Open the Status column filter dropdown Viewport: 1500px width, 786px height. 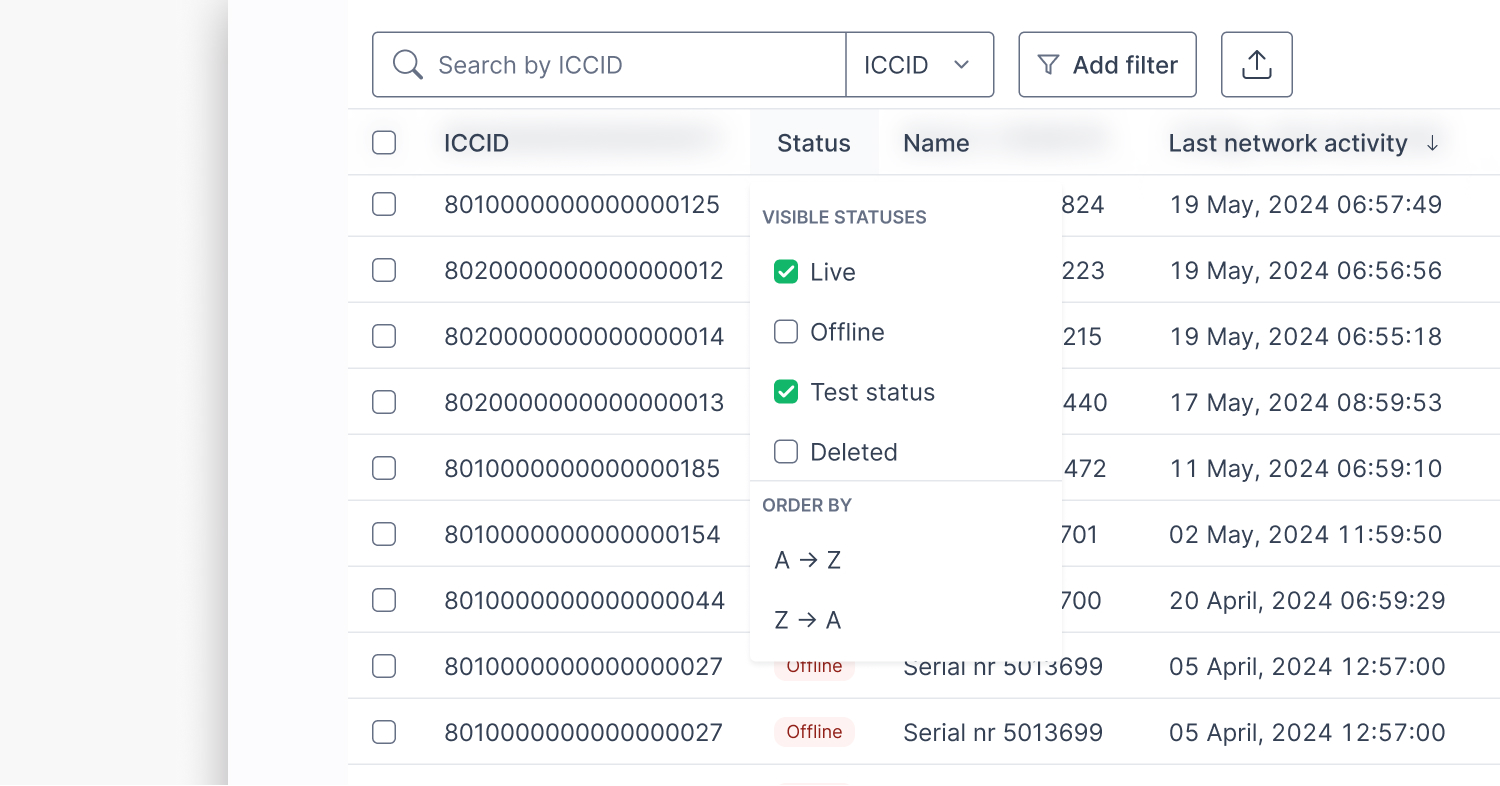(813, 142)
